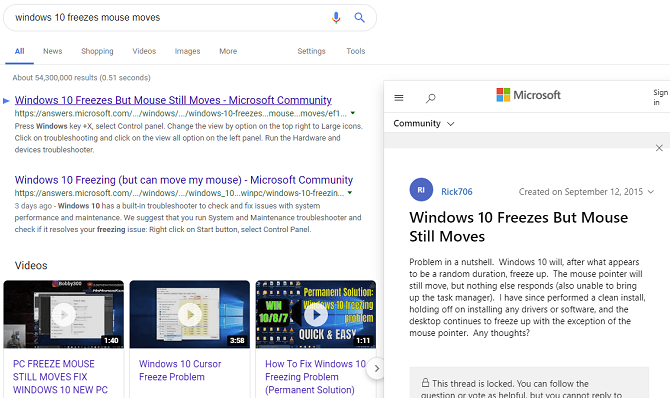Image resolution: width=670 pixels, height=398 pixels.
Task: Click the Microsoft panel search magnifier icon
Action: (x=430, y=98)
